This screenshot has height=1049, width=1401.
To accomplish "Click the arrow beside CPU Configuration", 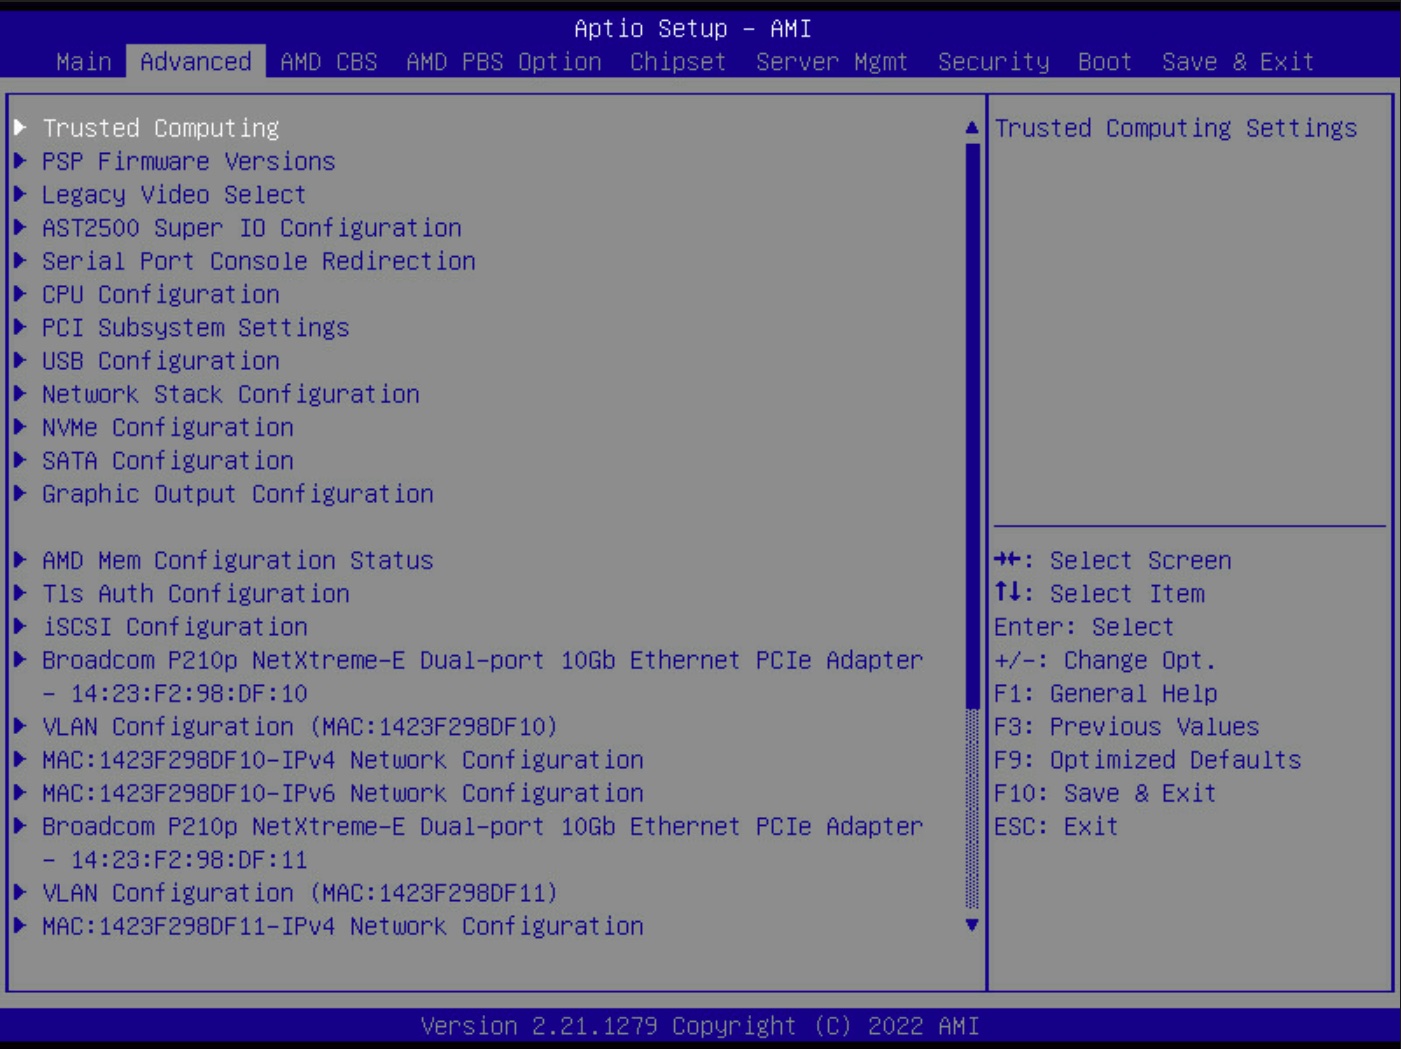I will (20, 293).
